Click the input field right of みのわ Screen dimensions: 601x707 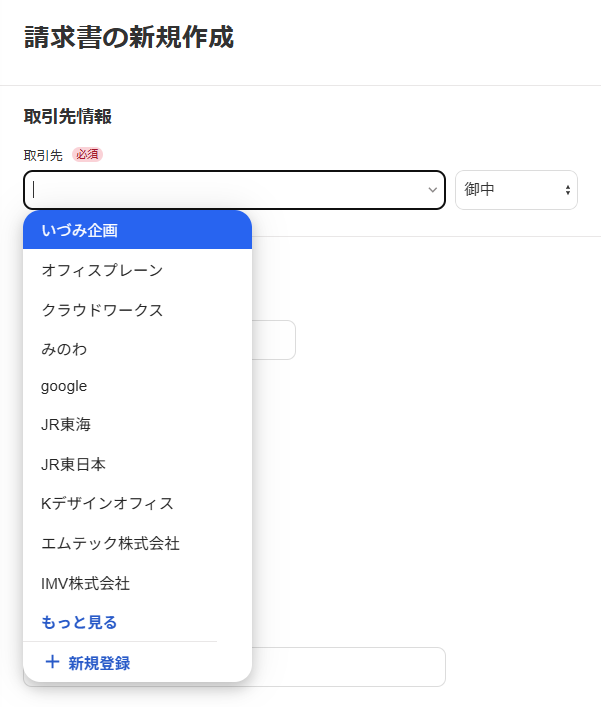274,340
